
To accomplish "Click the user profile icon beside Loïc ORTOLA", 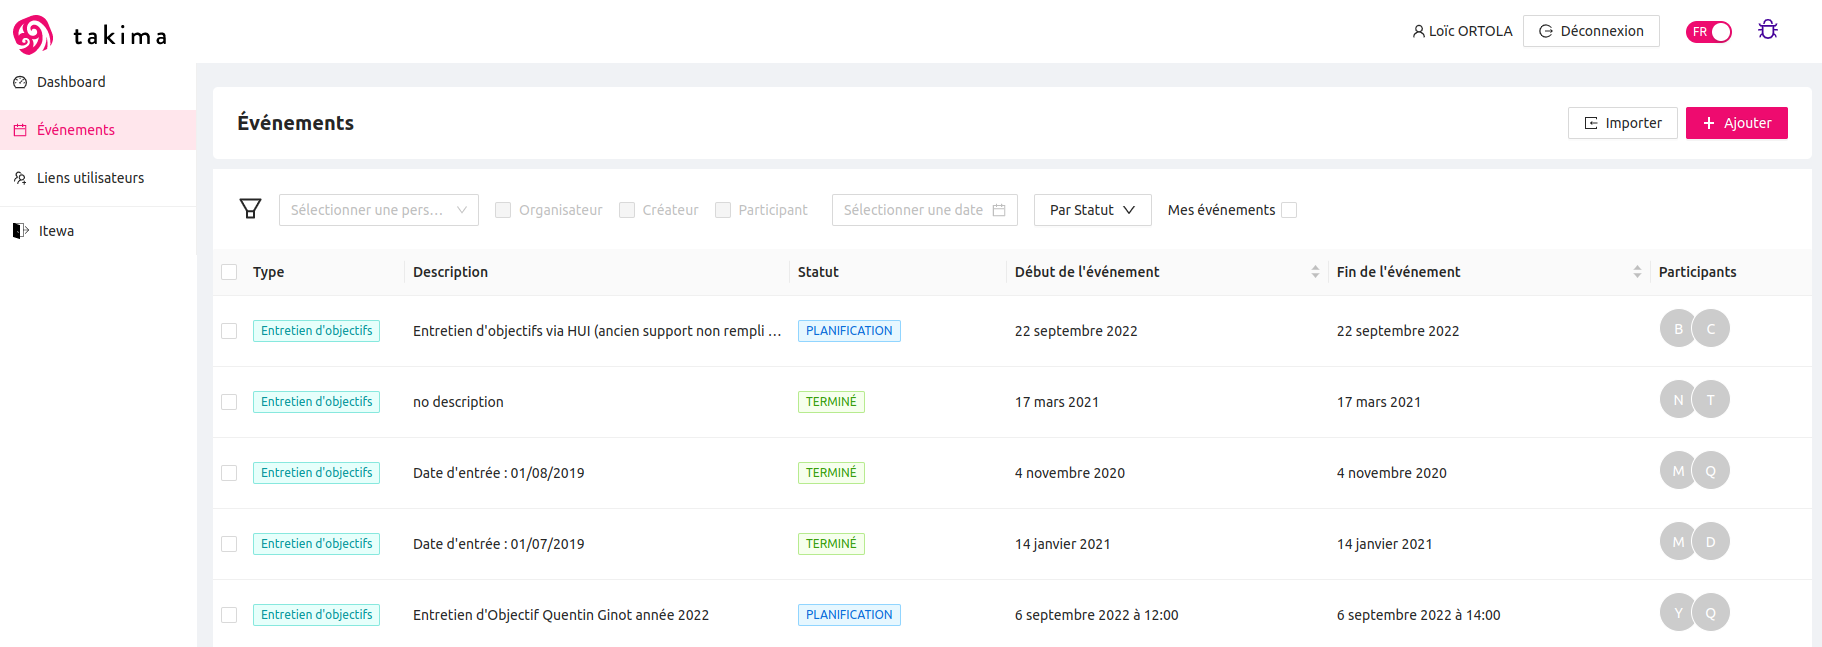I will pyautogui.click(x=1418, y=31).
